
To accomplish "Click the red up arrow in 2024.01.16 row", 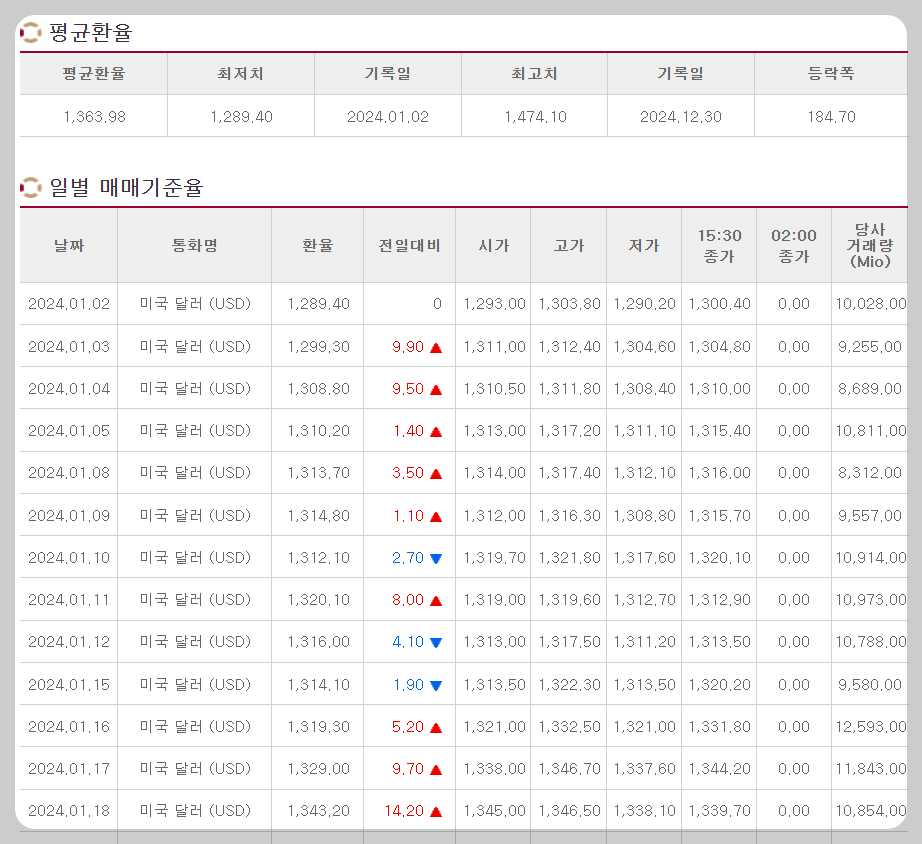I will [x=436, y=728].
